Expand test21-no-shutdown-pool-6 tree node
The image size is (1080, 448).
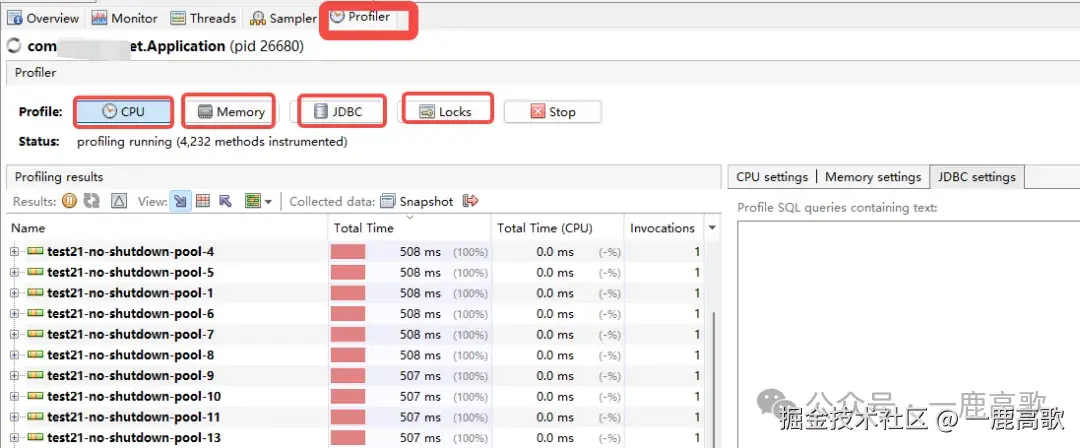tap(14, 314)
